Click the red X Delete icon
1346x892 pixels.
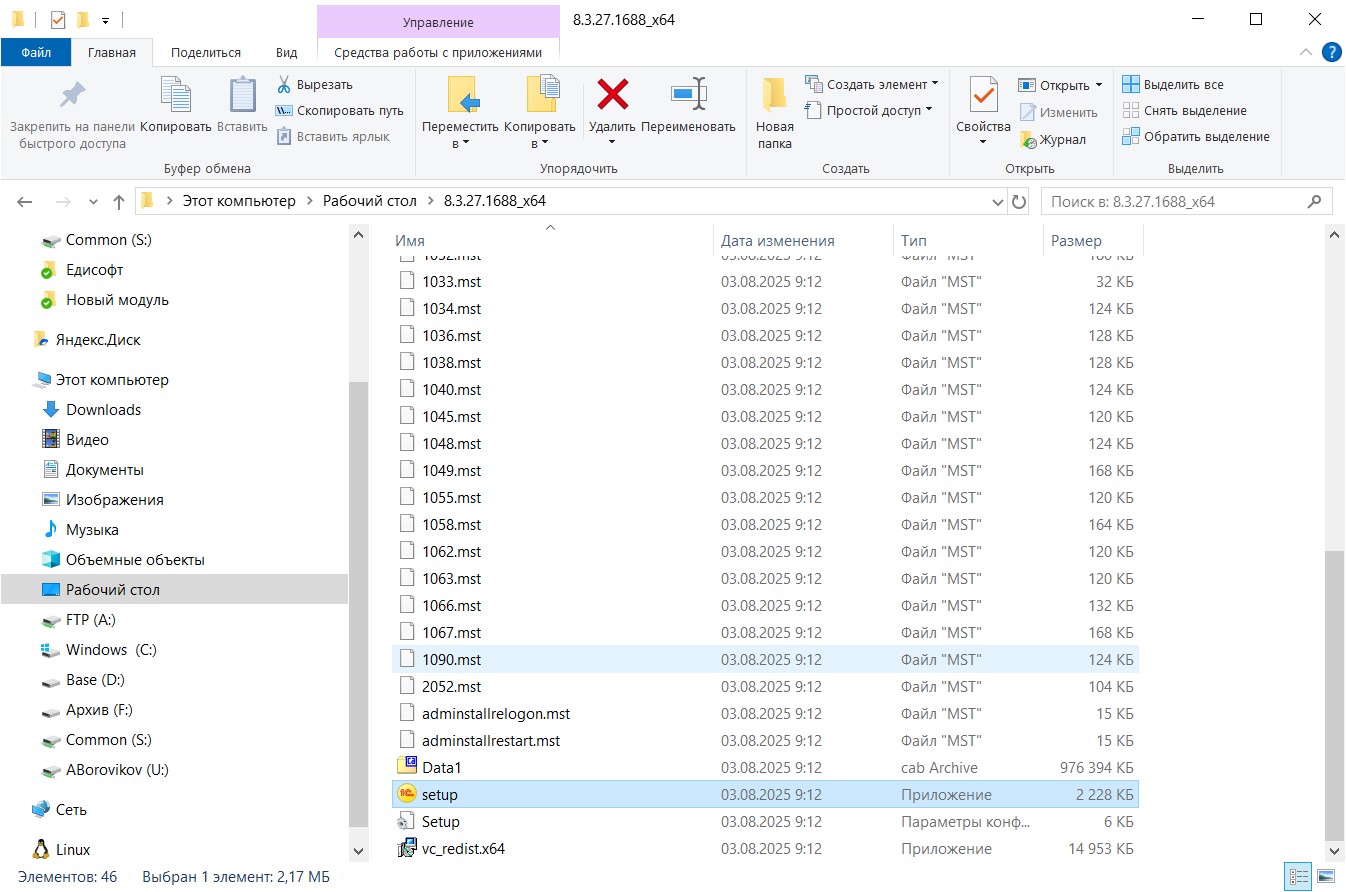(612, 96)
